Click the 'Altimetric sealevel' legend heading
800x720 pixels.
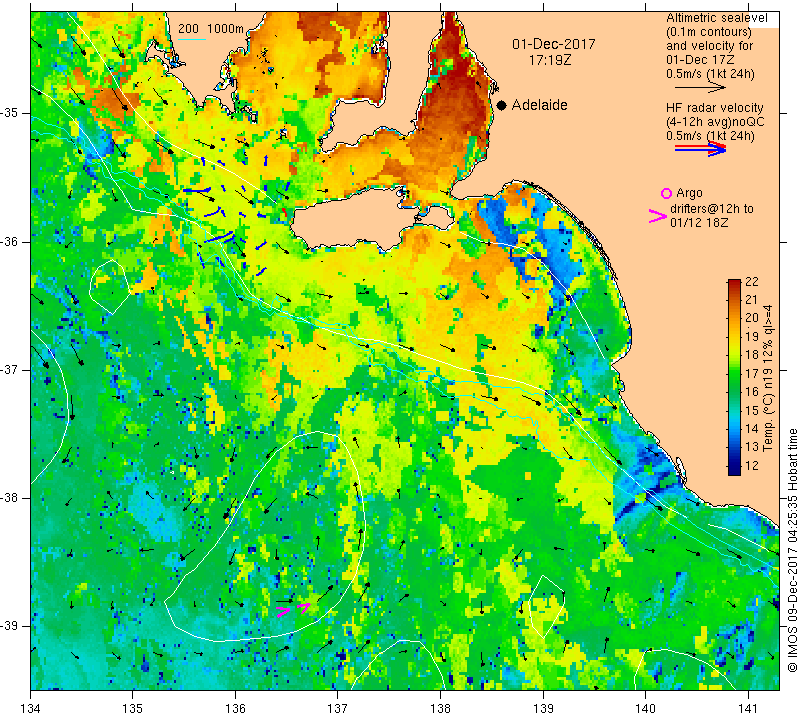pos(716,18)
